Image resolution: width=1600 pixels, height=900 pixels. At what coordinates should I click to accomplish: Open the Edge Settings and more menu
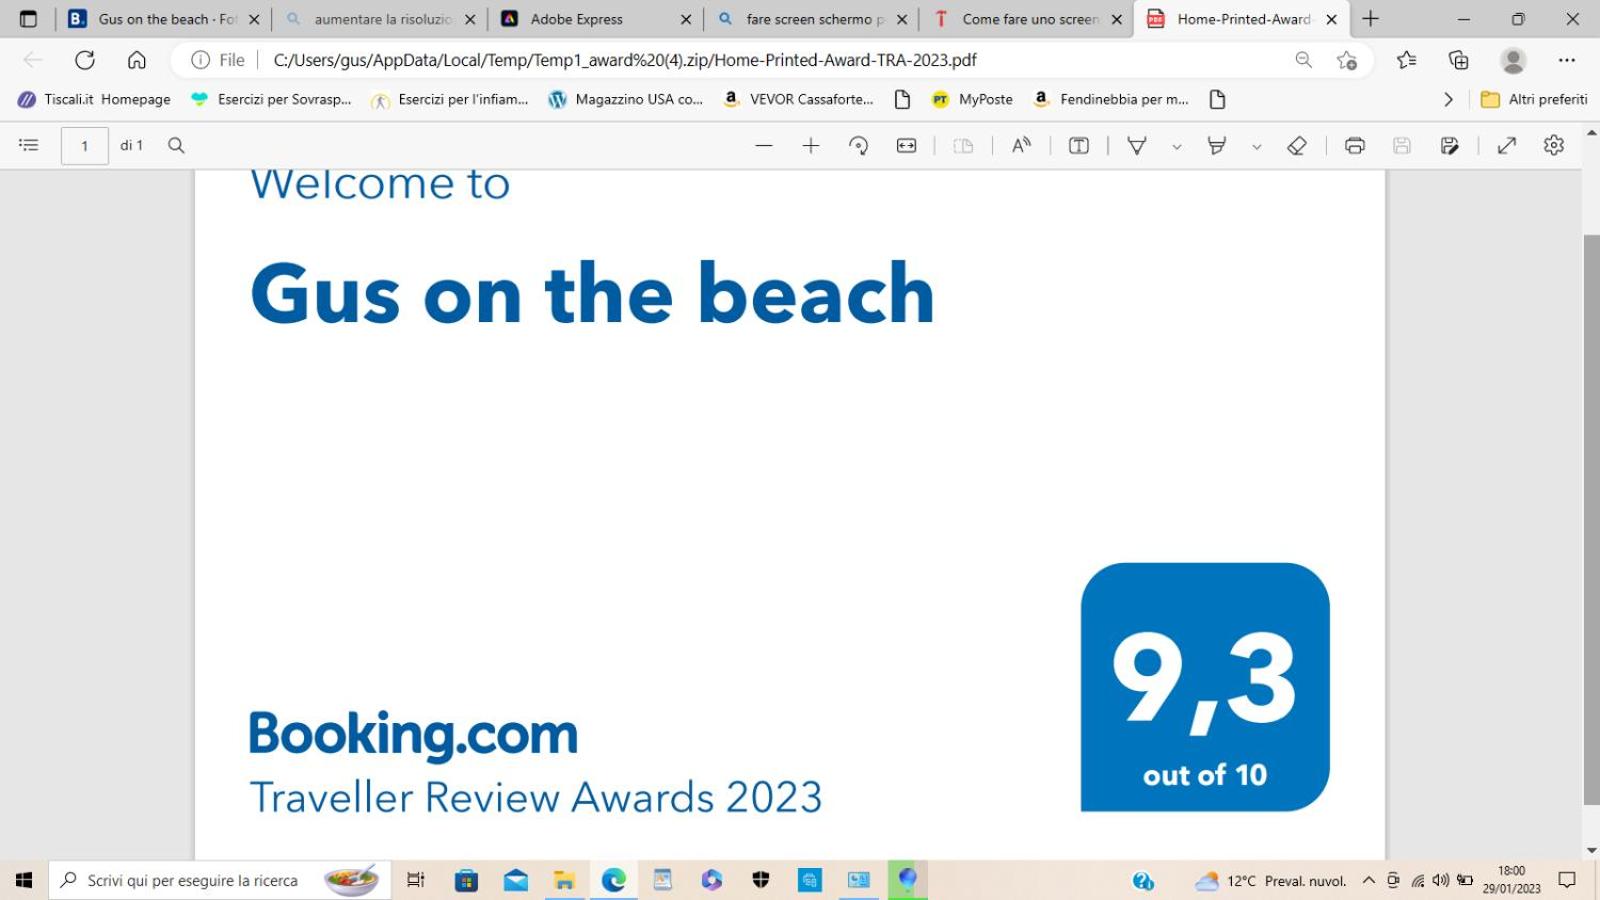click(x=1567, y=60)
